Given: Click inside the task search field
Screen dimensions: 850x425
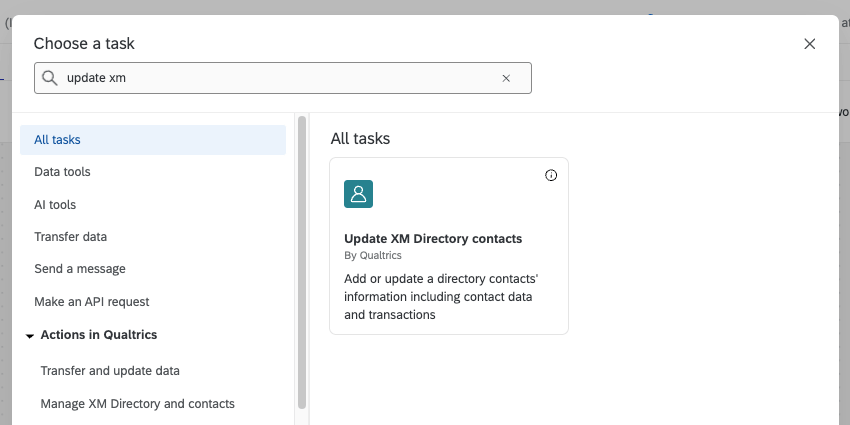Looking at the screenshot, I should coord(280,78).
